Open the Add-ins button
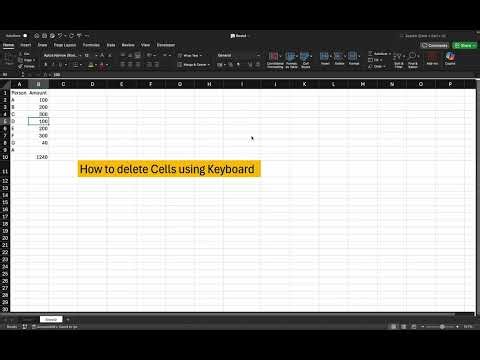 coord(432,59)
